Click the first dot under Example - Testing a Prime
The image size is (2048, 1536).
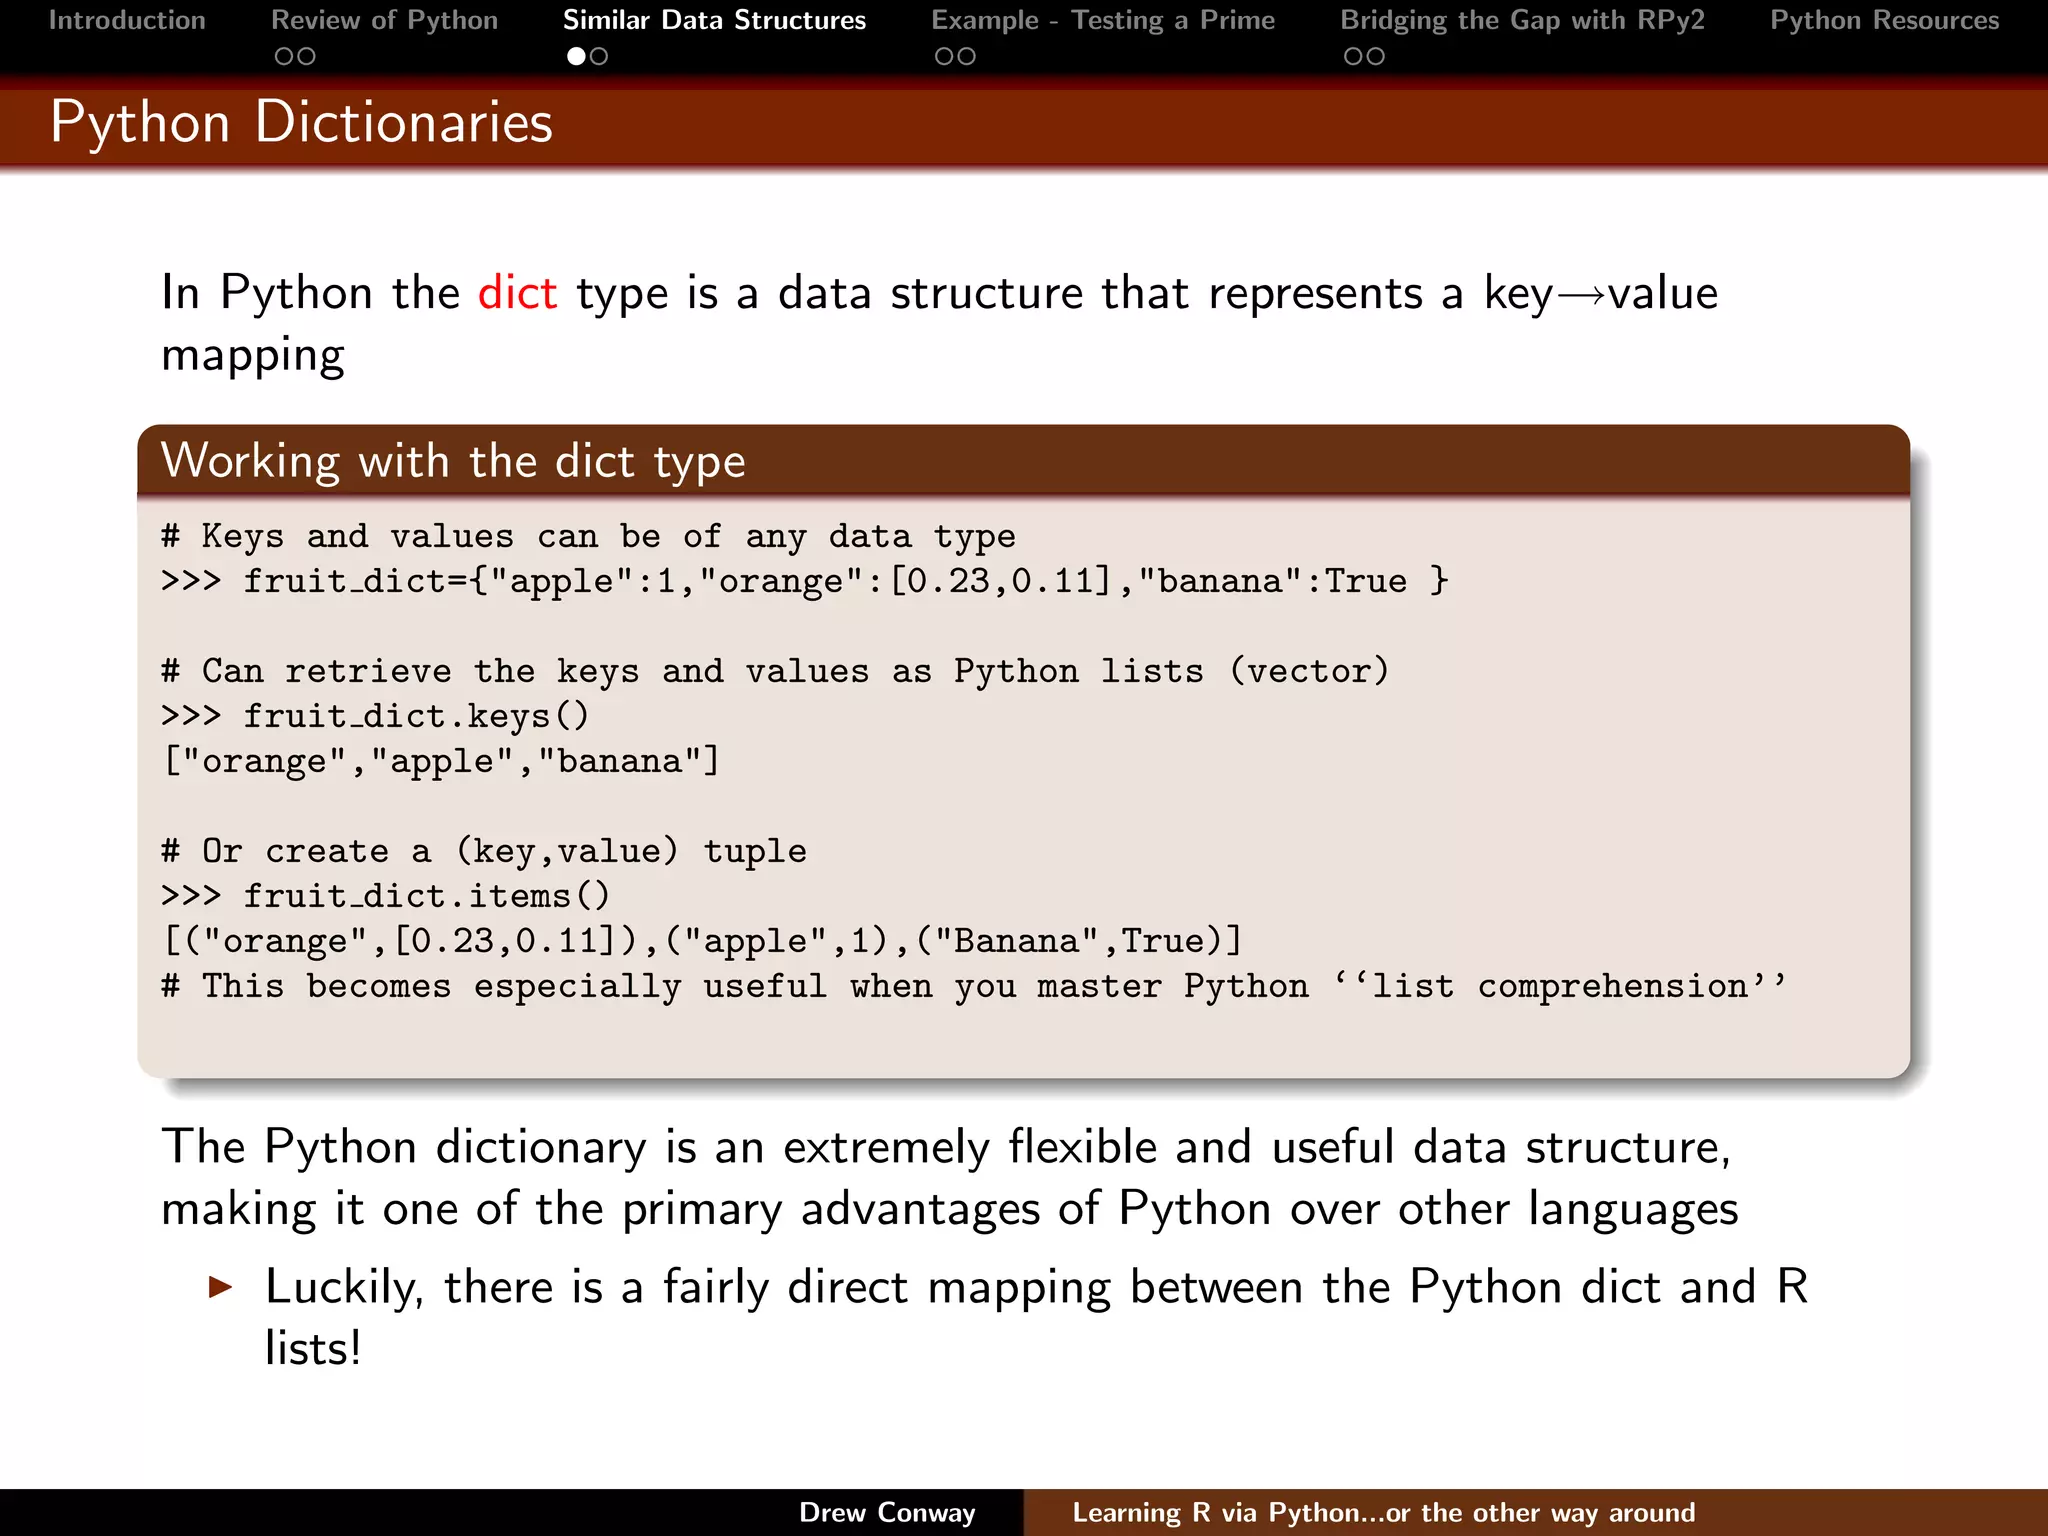click(x=944, y=57)
